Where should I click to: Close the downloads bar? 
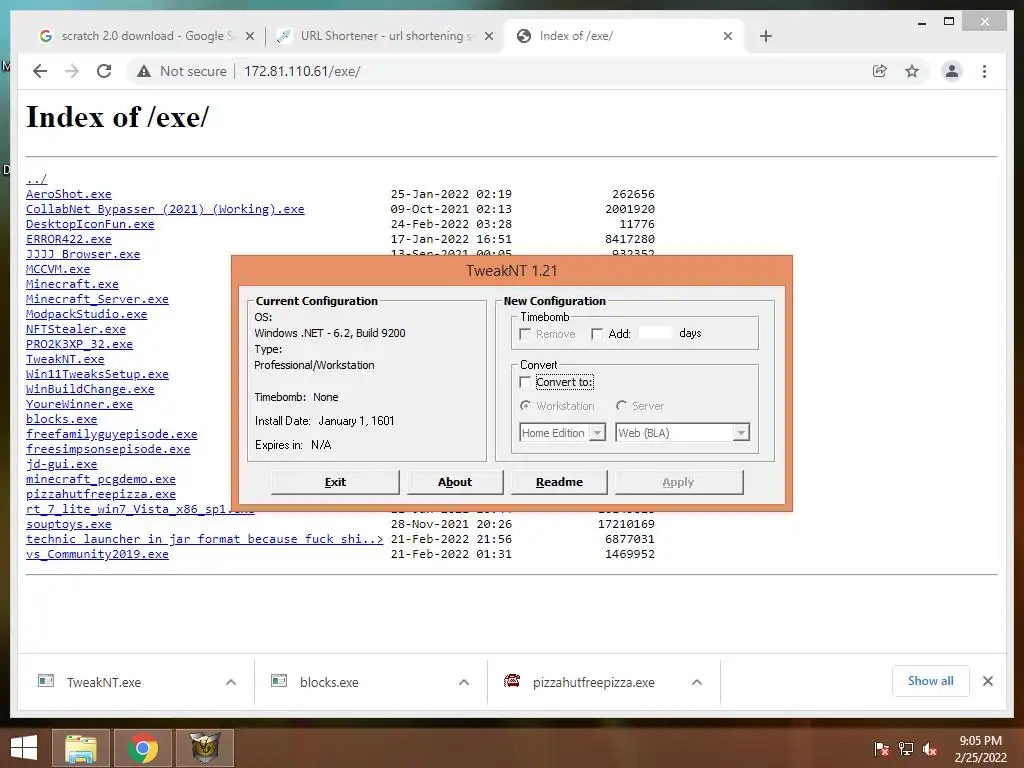(987, 681)
